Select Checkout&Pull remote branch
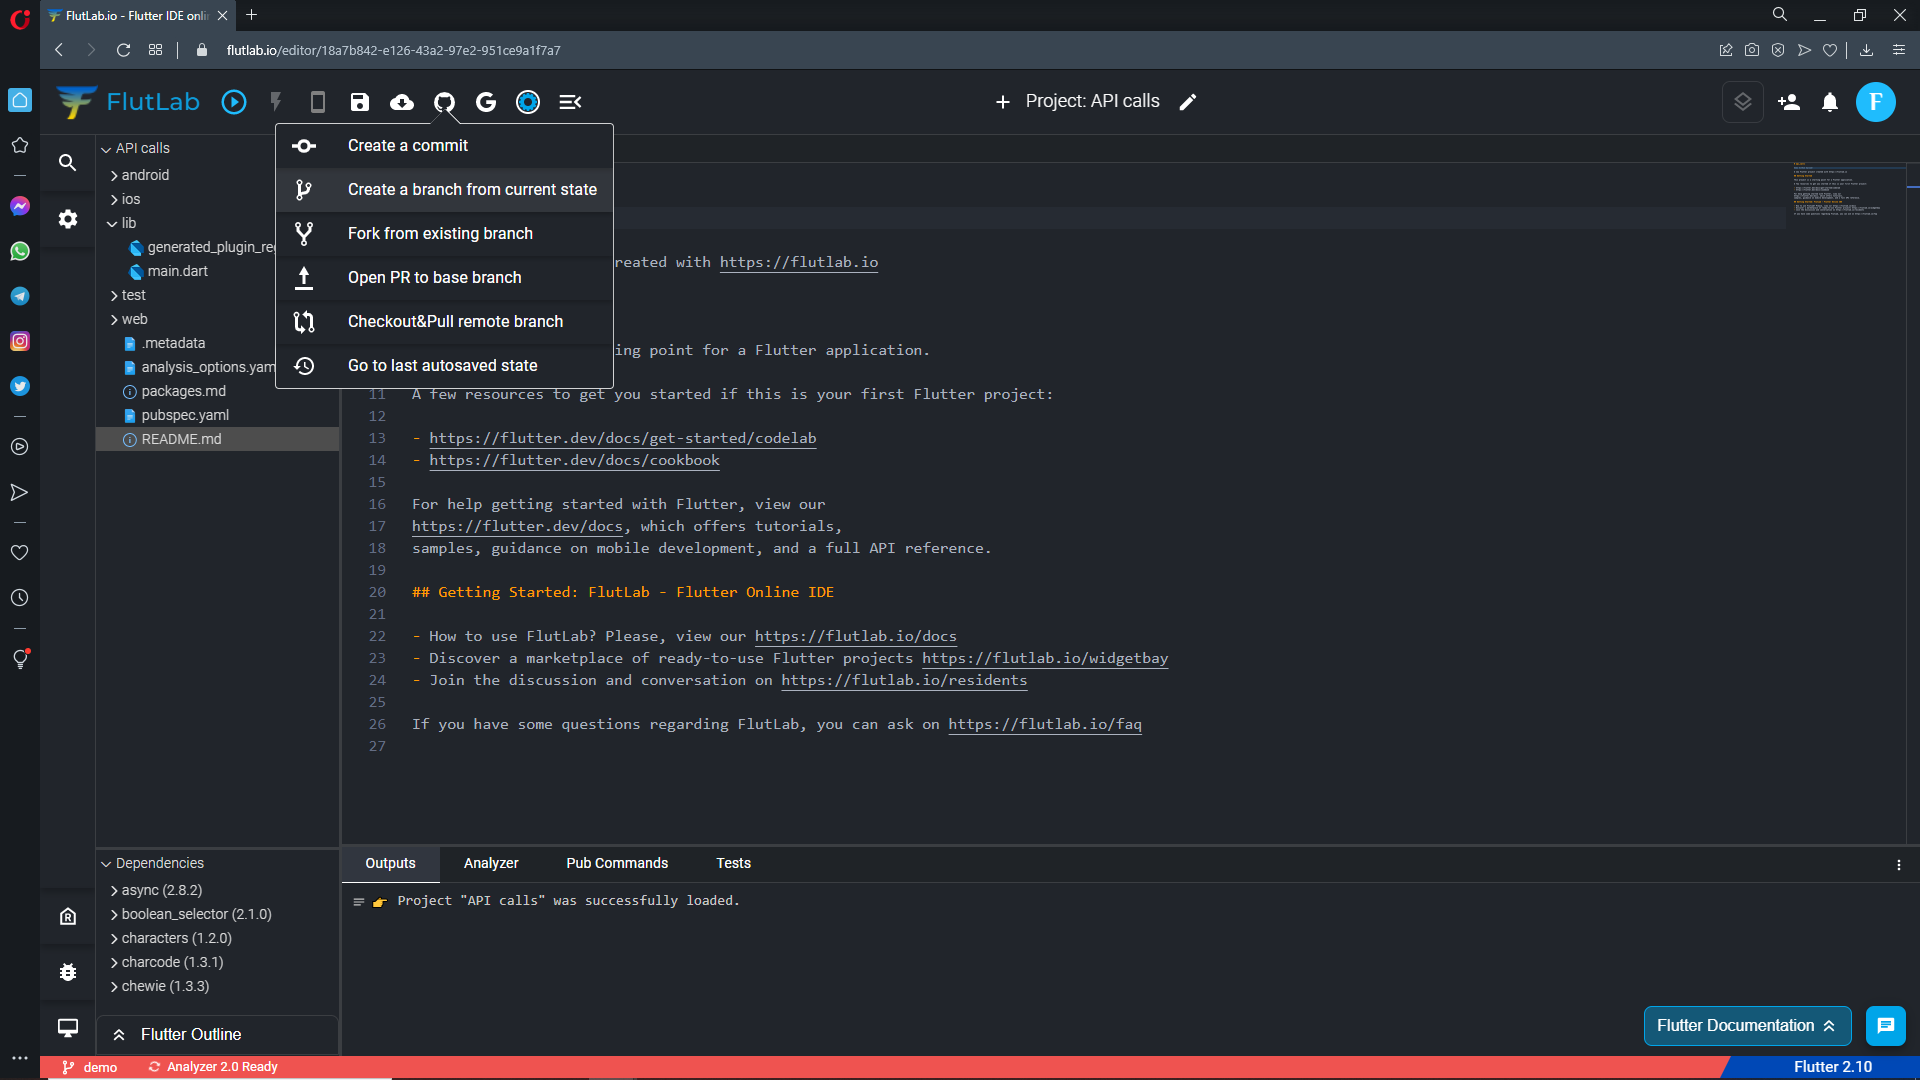Viewport: 1920px width, 1080px height. coord(444,322)
